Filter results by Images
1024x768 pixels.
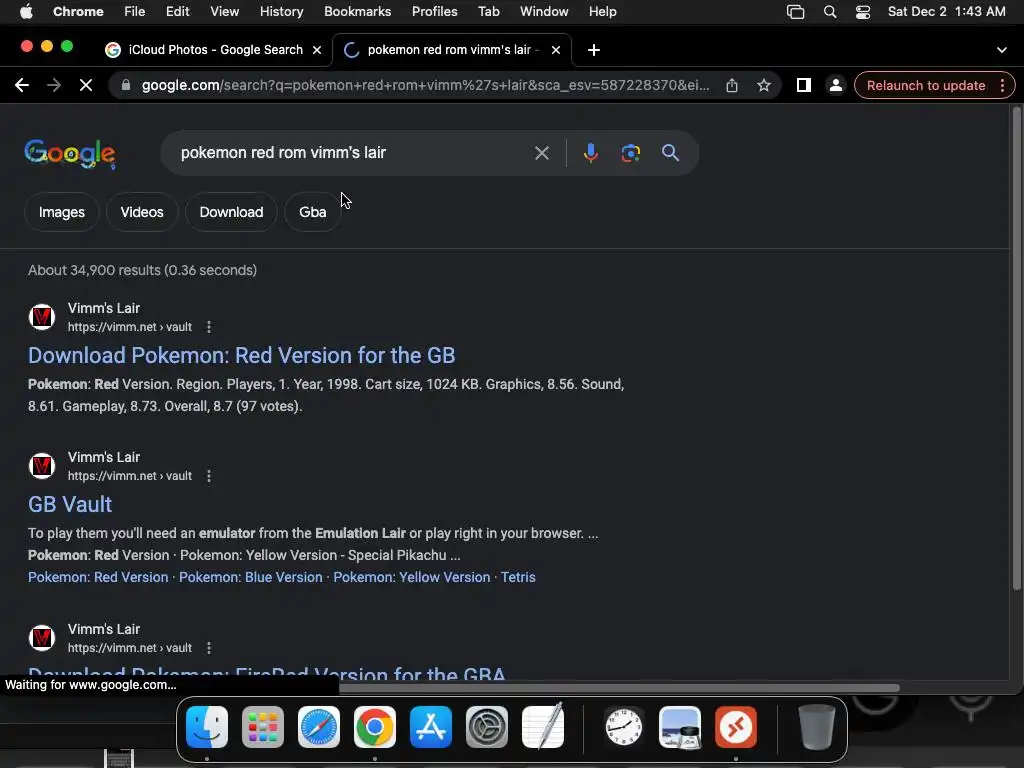[61, 212]
